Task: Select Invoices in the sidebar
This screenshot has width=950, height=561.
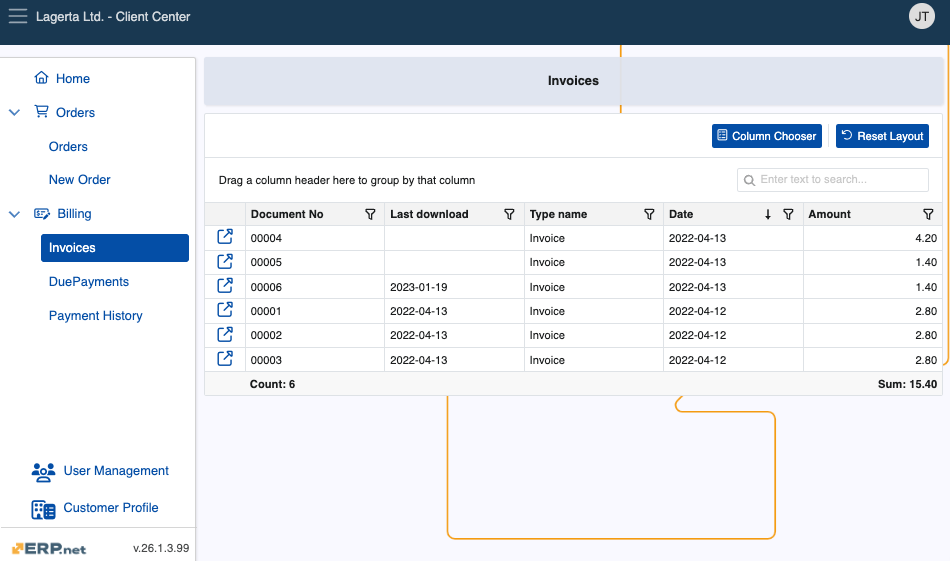Action: tap(115, 248)
